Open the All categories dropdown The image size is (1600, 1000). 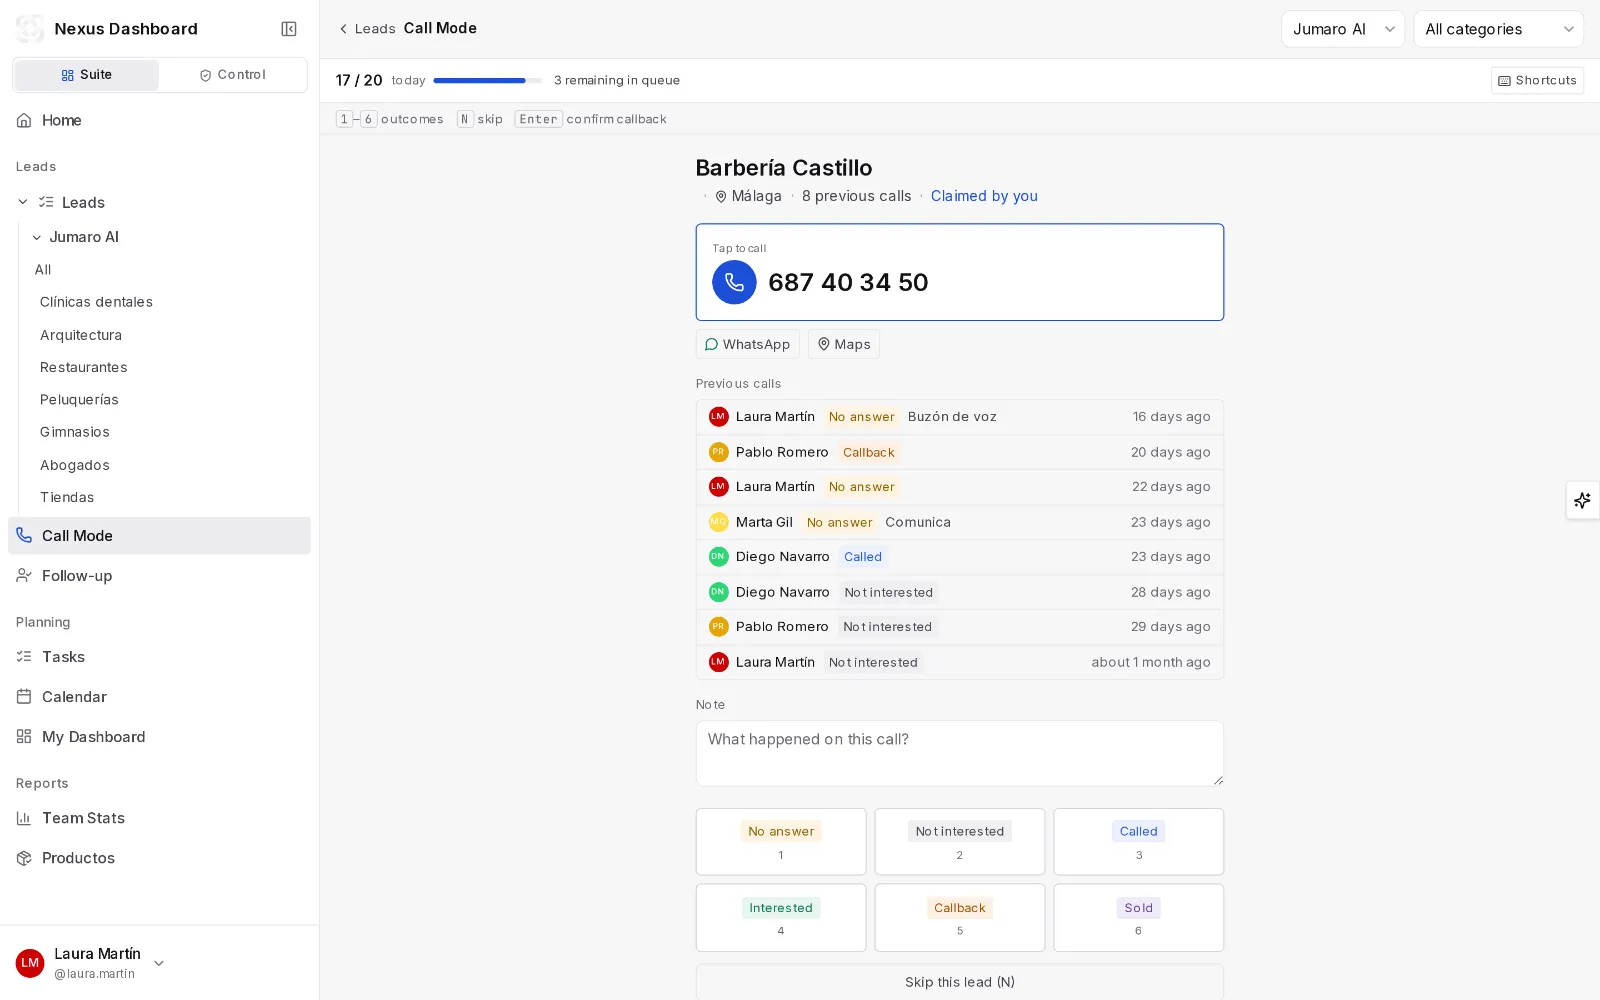[1498, 29]
